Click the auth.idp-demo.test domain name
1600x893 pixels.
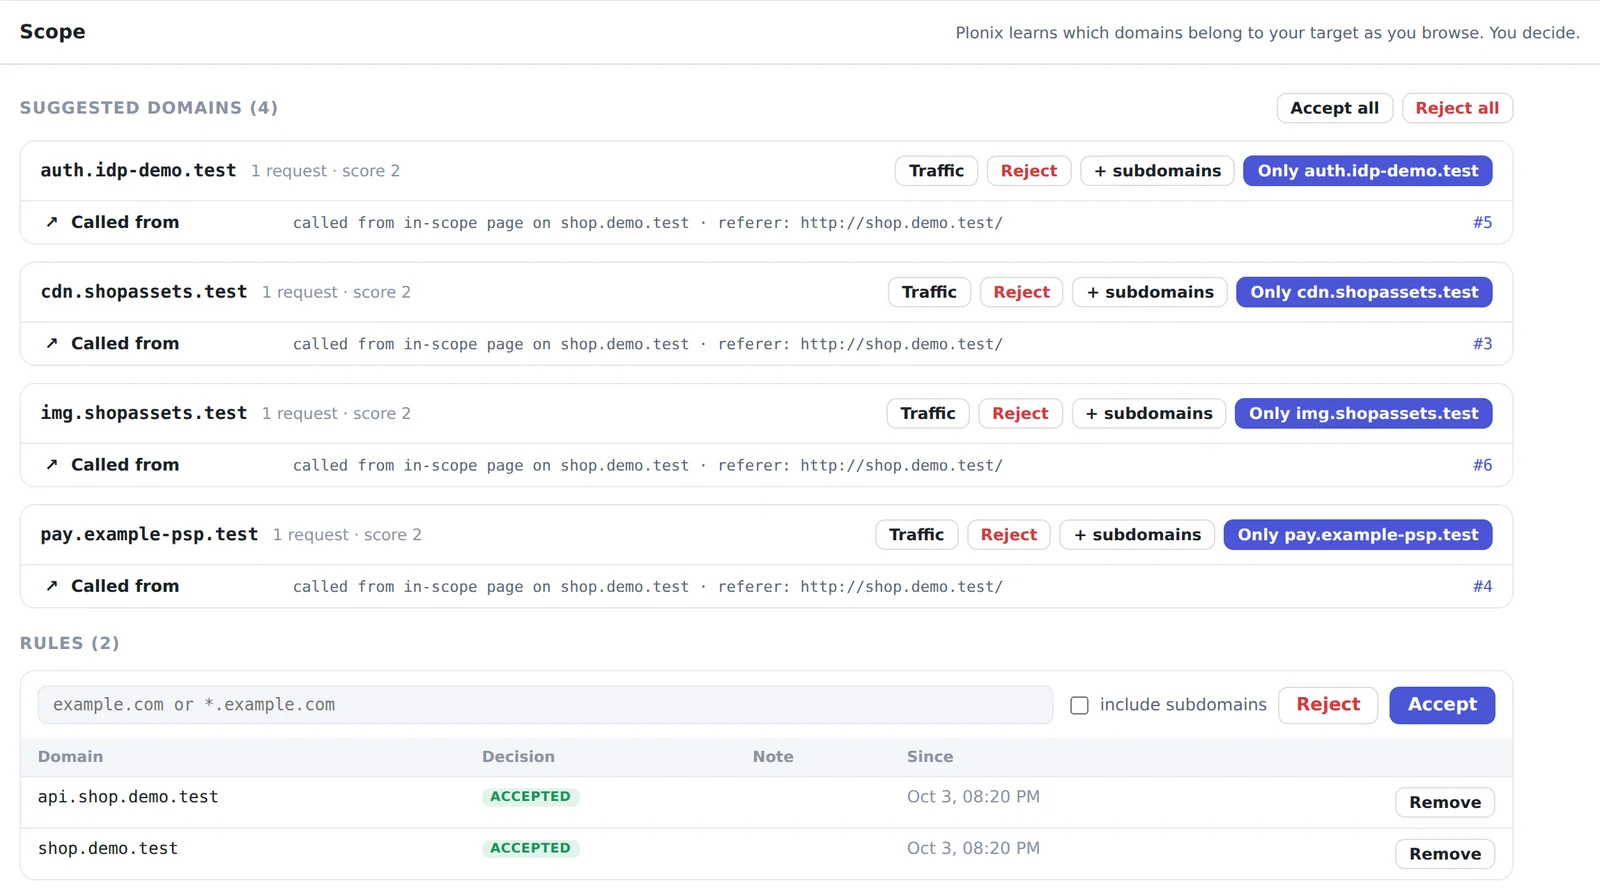coord(138,170)
